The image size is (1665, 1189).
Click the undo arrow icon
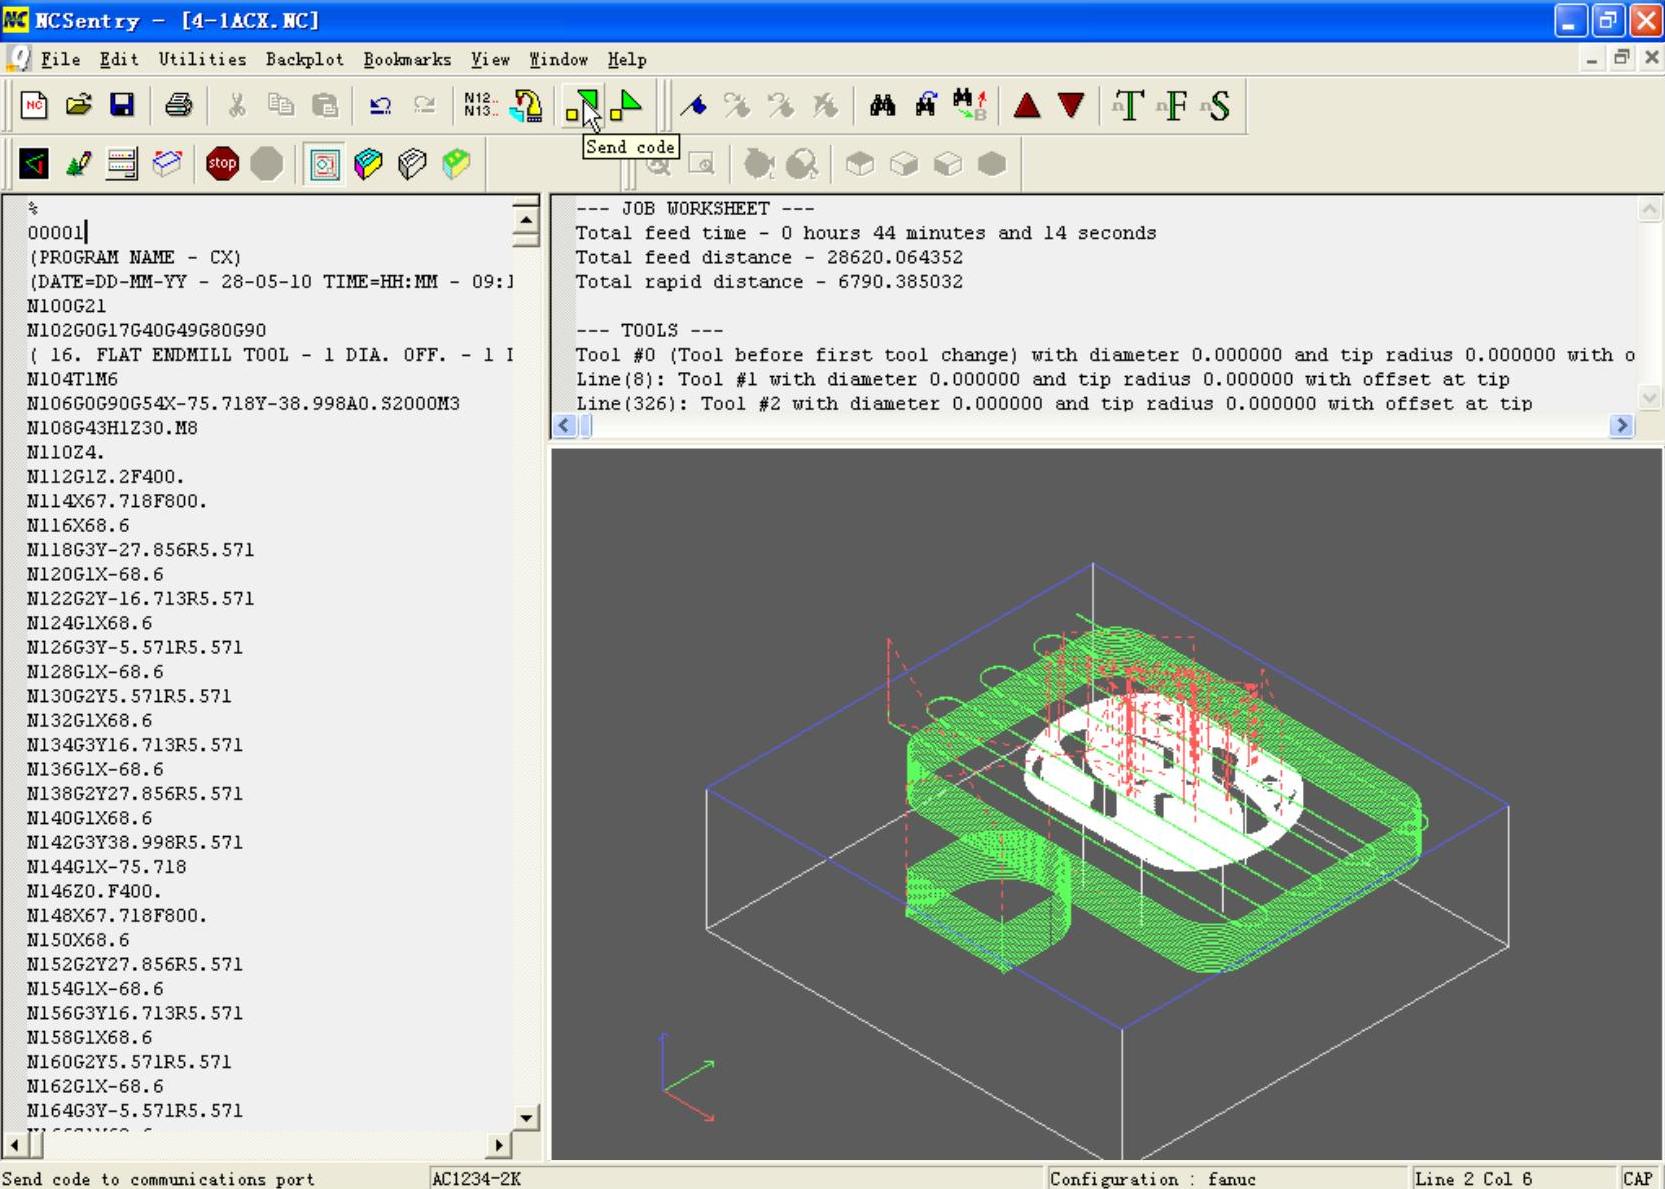click(380, 105)
